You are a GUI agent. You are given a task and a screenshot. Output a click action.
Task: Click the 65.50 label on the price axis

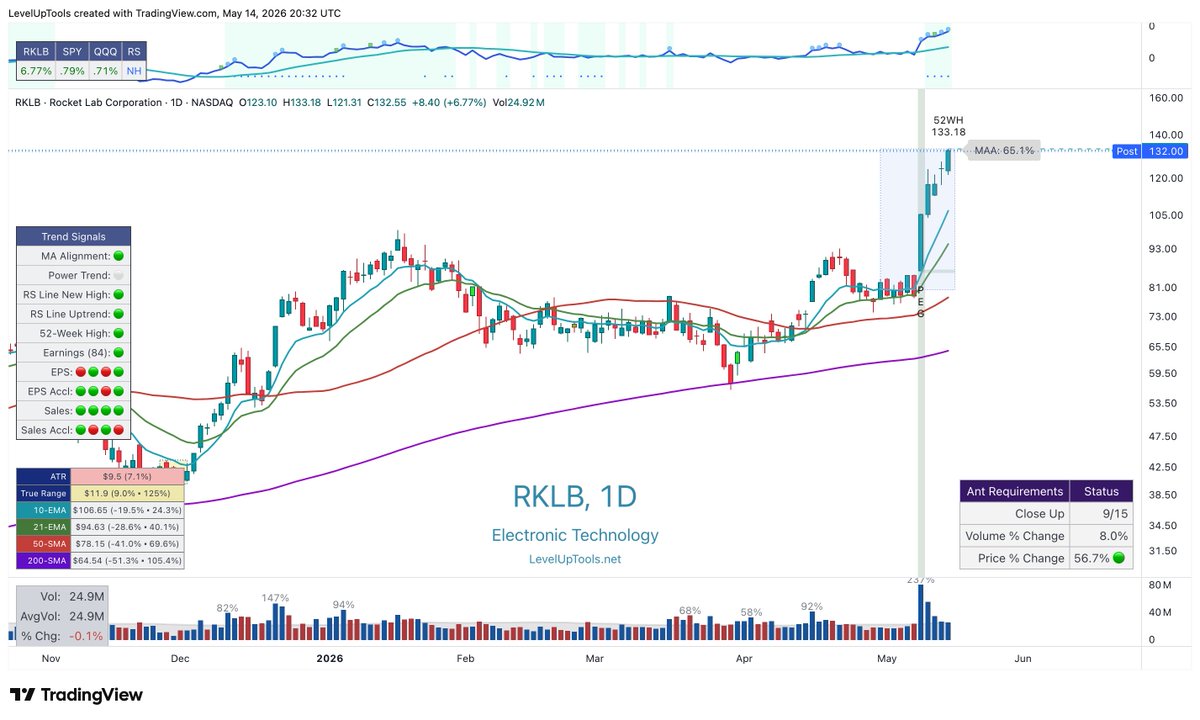click(x=1165, y=346)
